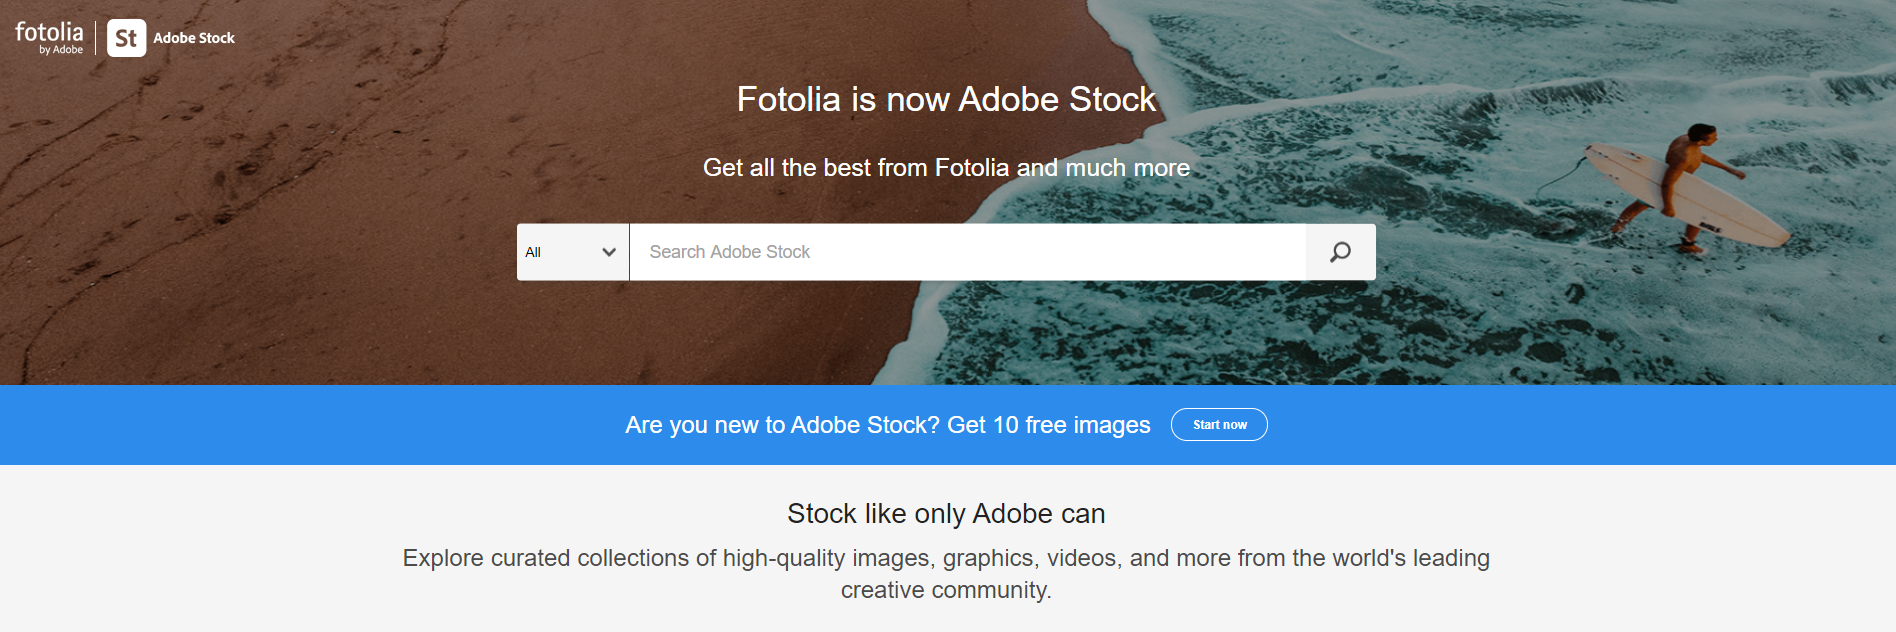Click the 'Get 10 free images' offer text
1896x632 pixels.
pyautogui.click(x=1048, y=425)
